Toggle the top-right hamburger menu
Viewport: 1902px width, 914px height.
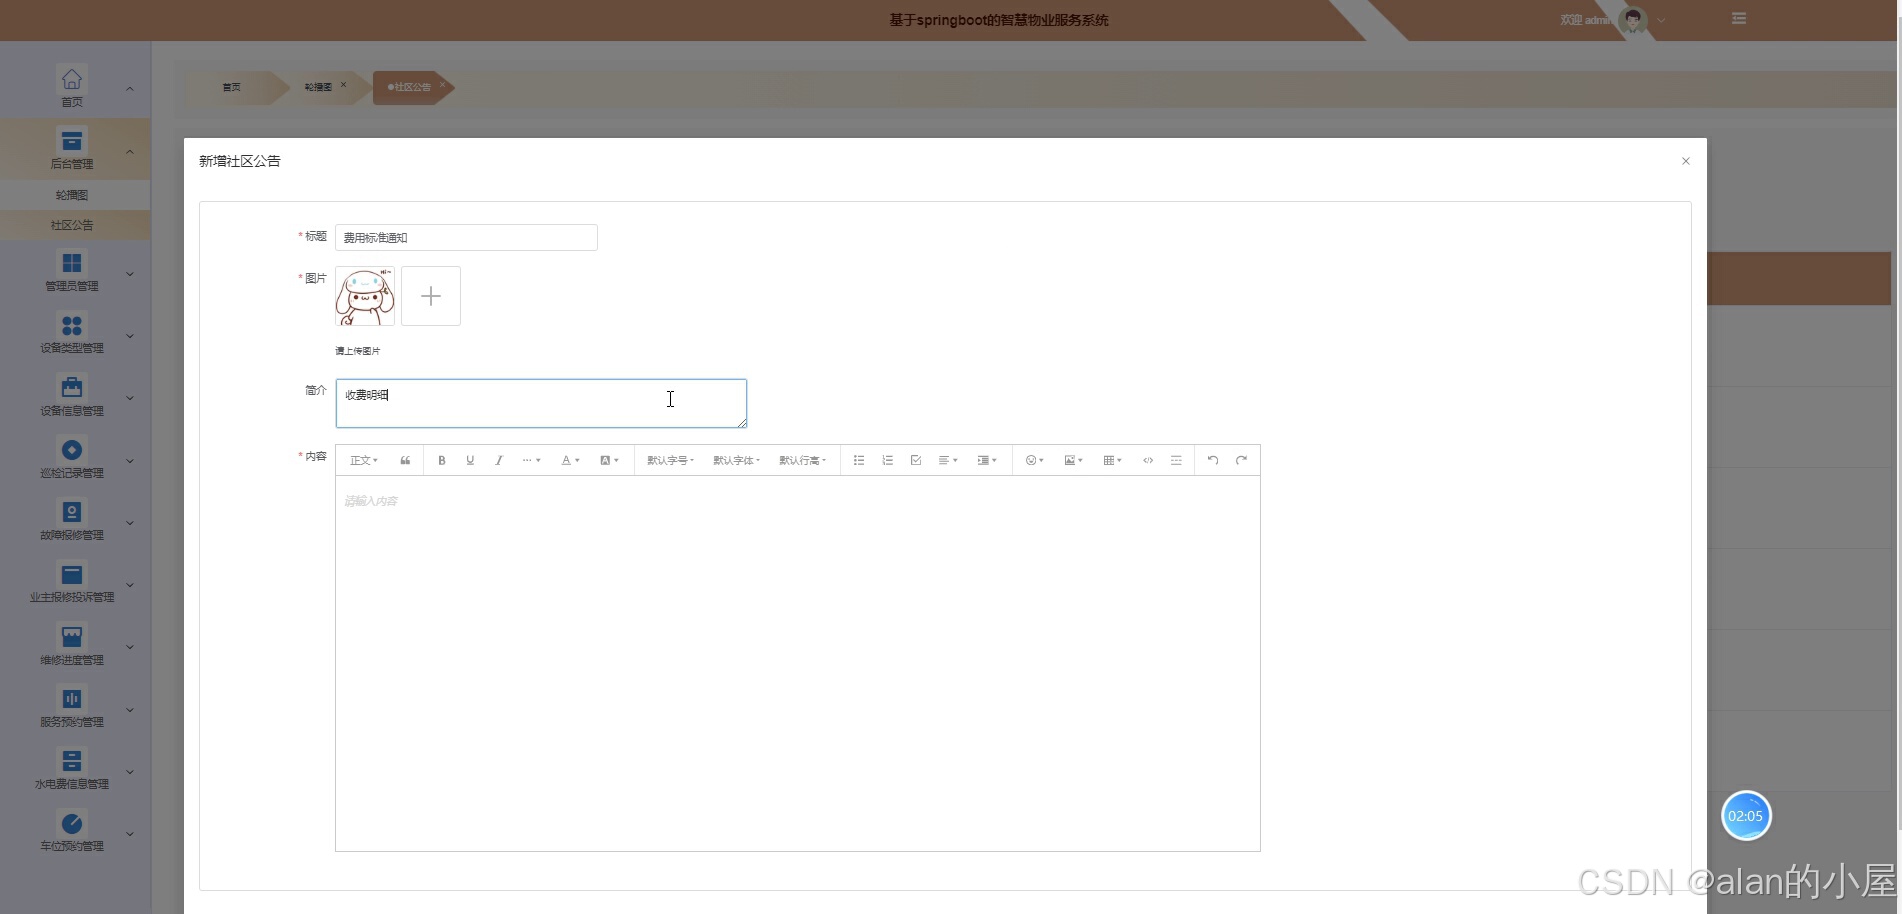pos(1739,19)
